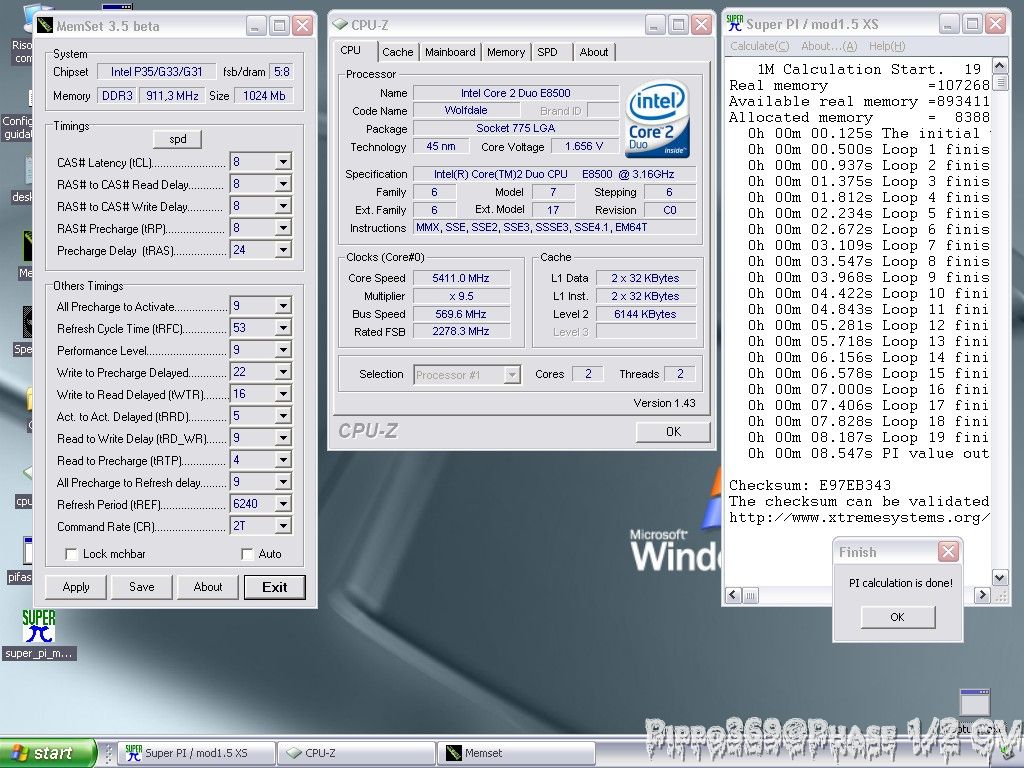1024x768 pixels.
Task: Open the Help menu in Super PI
Action: [887, 46]
